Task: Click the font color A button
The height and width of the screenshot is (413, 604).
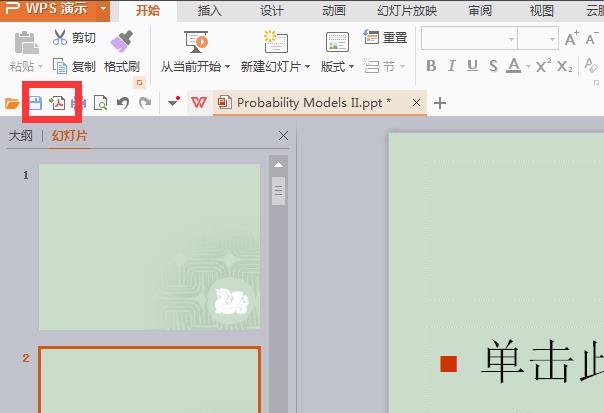Action: (514, 66)
